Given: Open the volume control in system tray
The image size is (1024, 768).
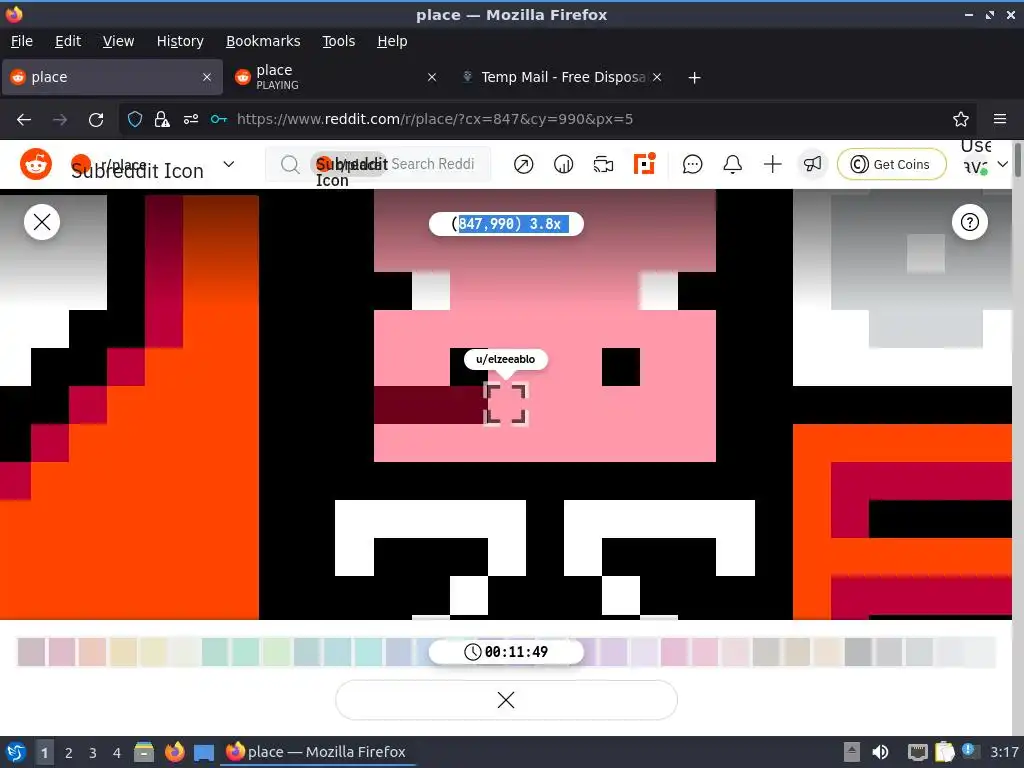Looking at the screenshot, I should point(880,752).
